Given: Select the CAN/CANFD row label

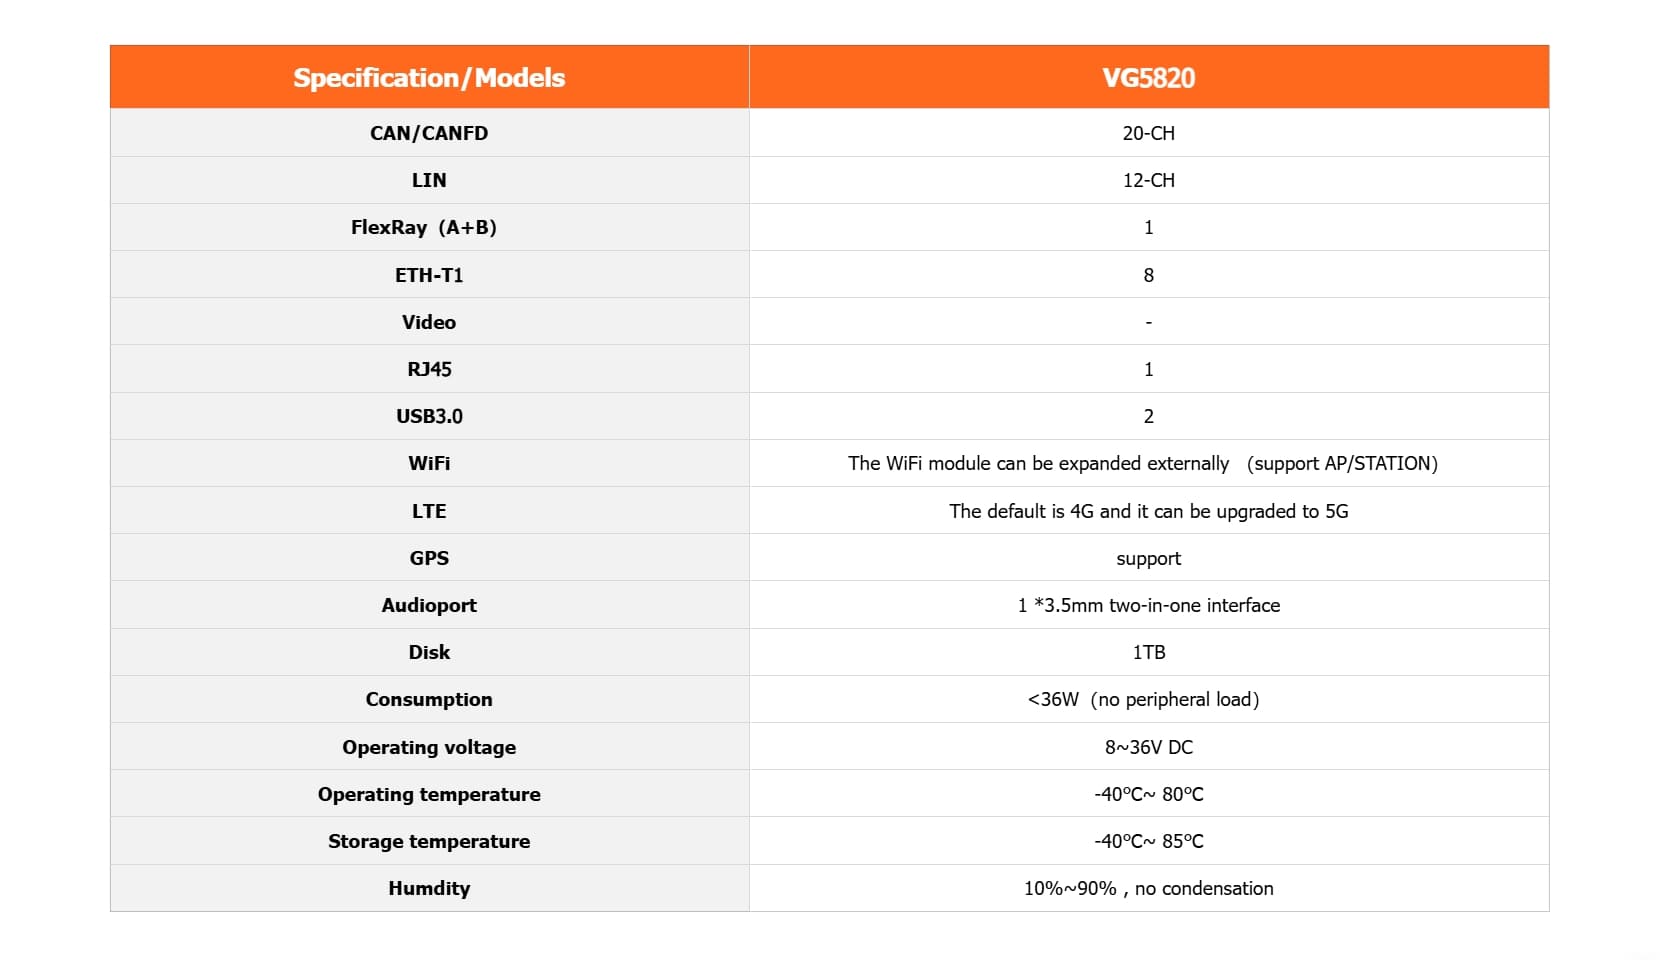Looking at the screenshot, I should pos(429,133).
